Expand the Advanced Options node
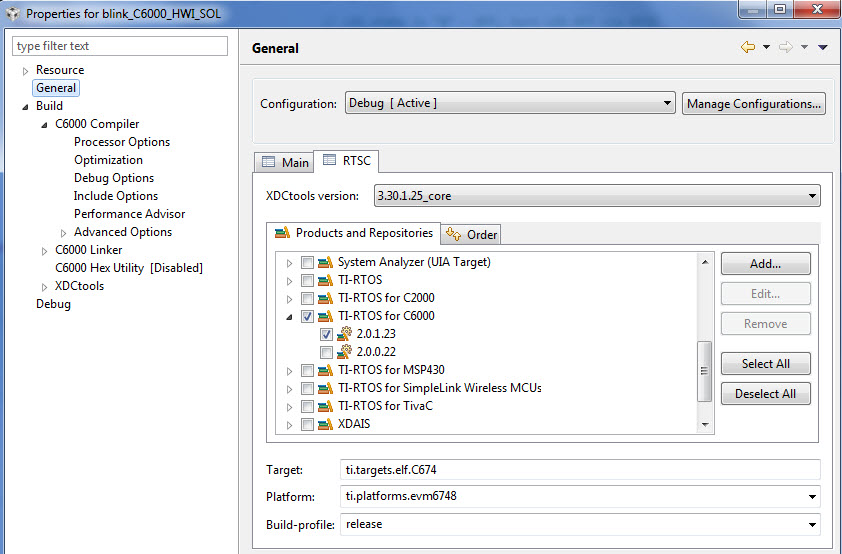Image resolution: width=842 pixels, height=554 pixels. [x=63, y=233]
